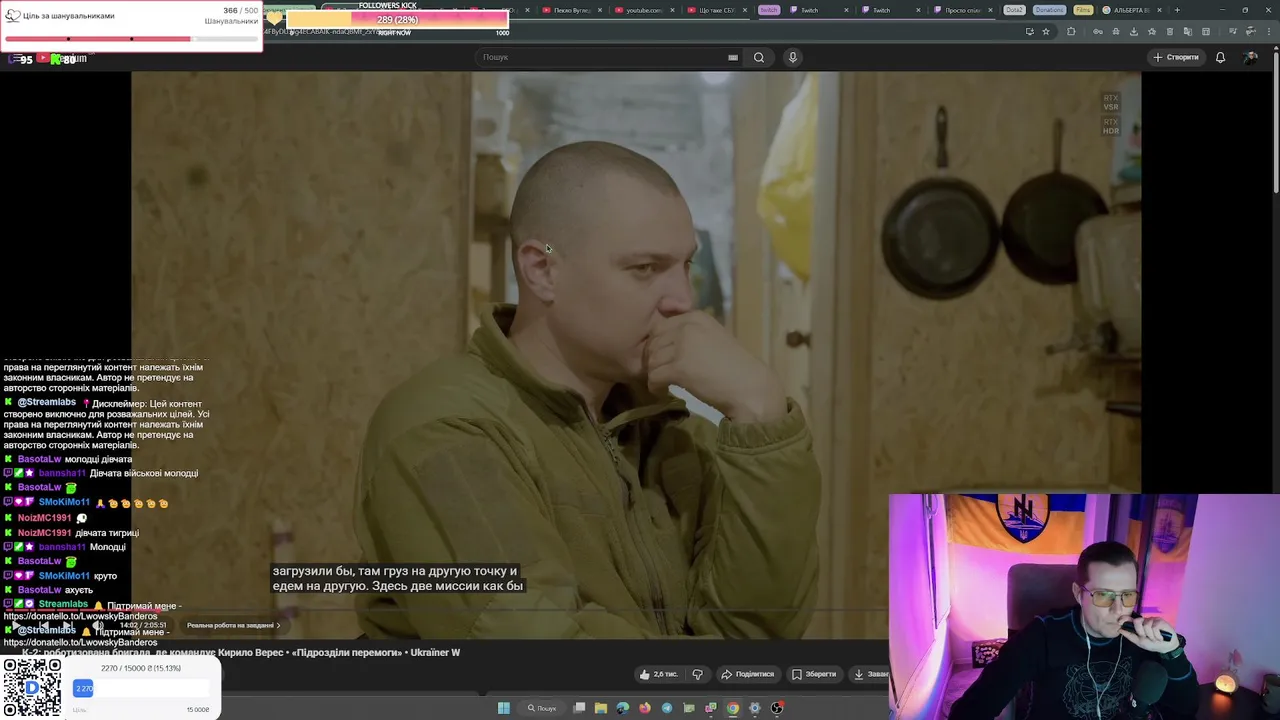Viewport: 1280px width, 720px height.
Task: Bookmark this page with star icon
Action: pyautogui.click(x=1046, y=31)
